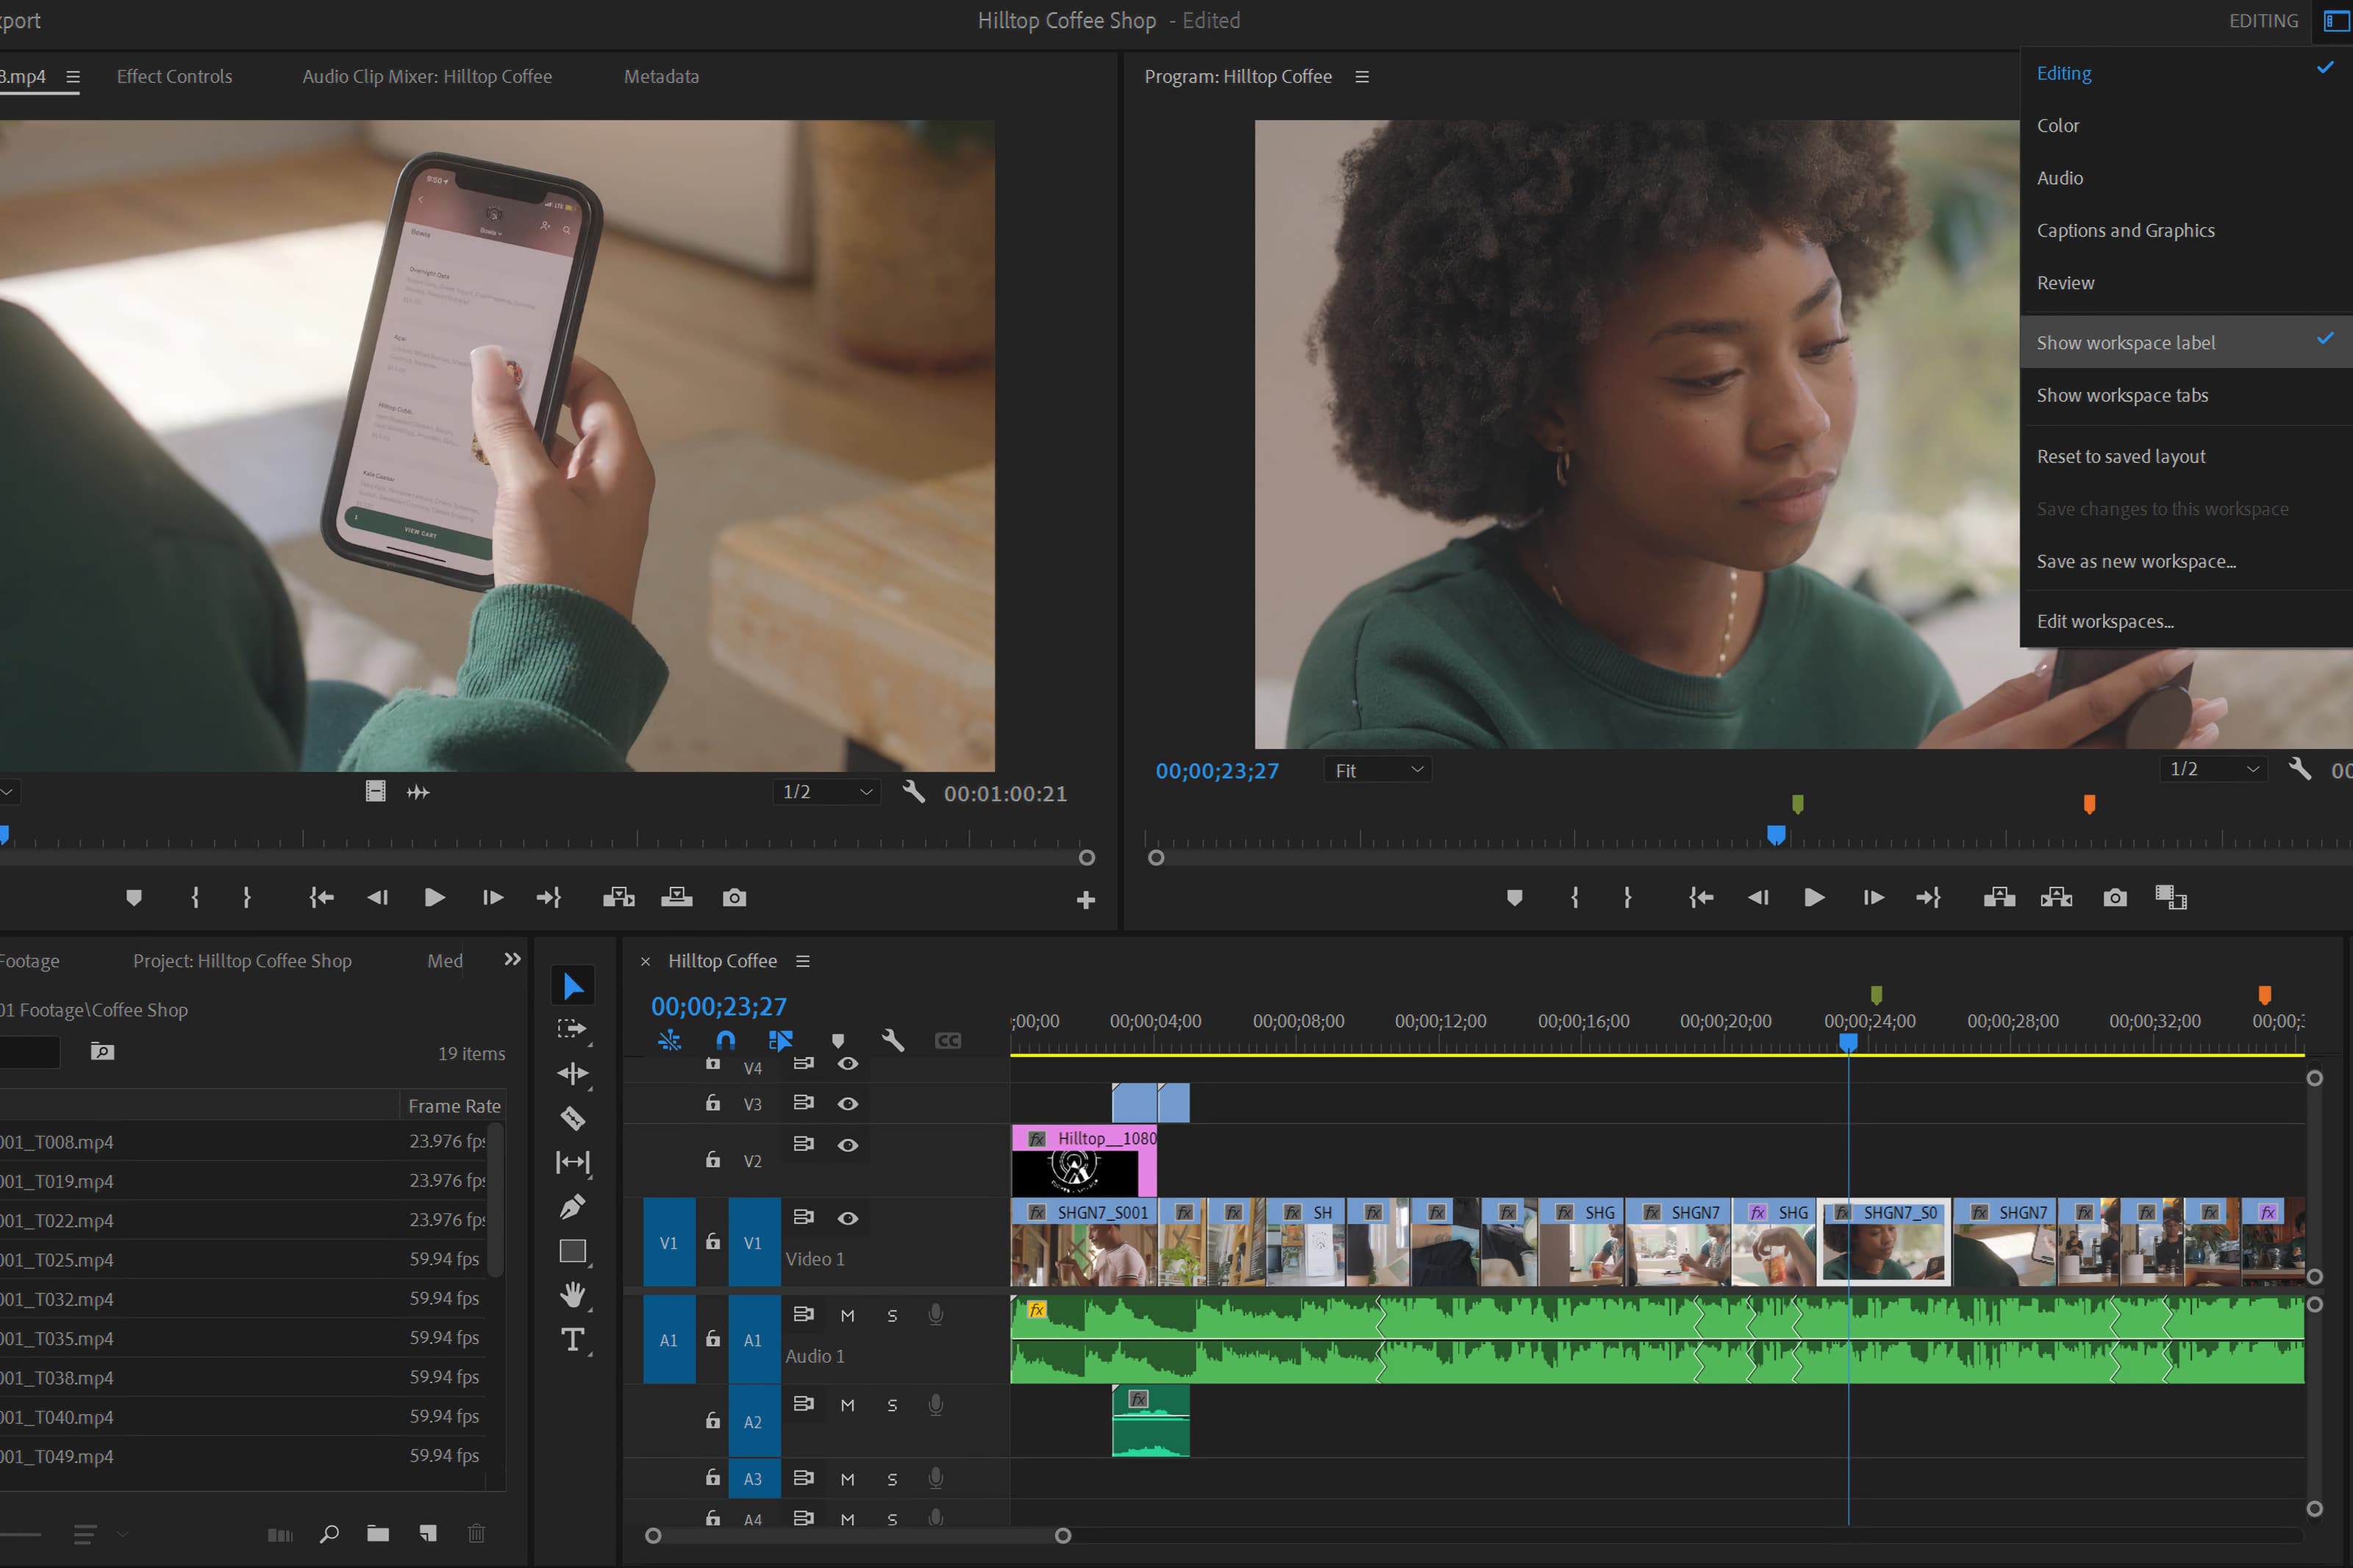2353x1568 pixels.
Task: Click Overwrite button in Source monitor
Action: (676, 898)
